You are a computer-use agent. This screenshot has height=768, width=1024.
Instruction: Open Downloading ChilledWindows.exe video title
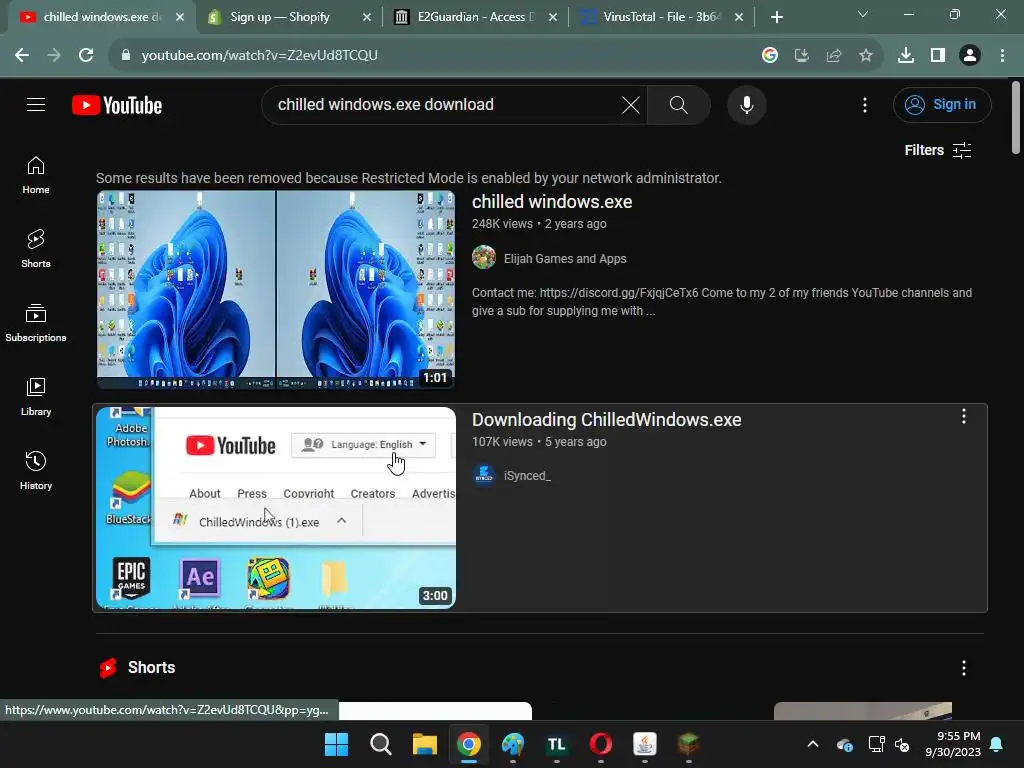click(607, 420)
